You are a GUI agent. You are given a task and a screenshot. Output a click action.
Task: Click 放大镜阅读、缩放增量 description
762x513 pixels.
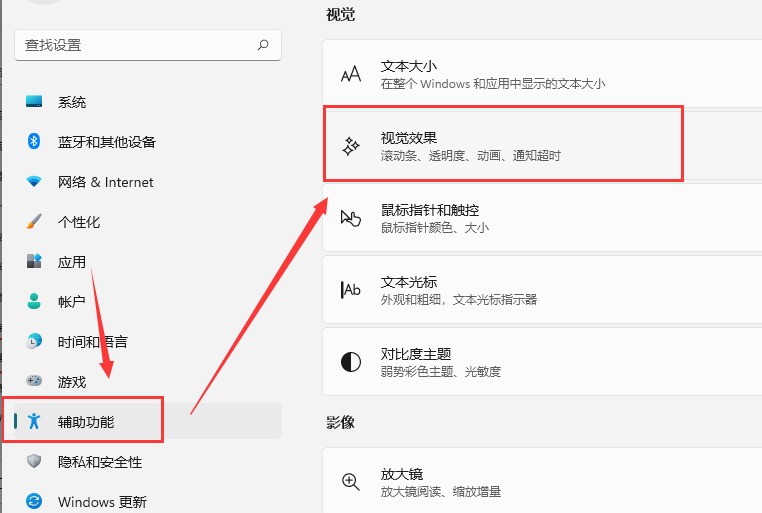(441, 492)
